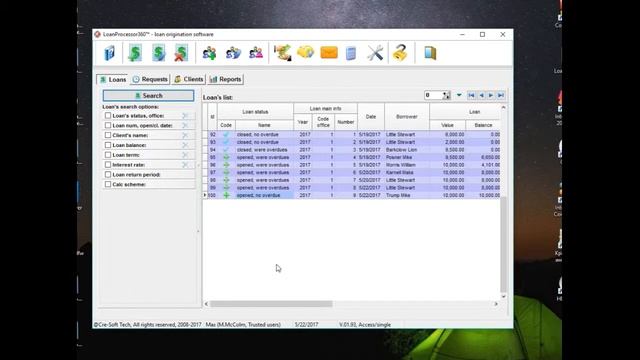Click the dollar icon with red X
Screen dimensions: 640x360
click(181, 53)
